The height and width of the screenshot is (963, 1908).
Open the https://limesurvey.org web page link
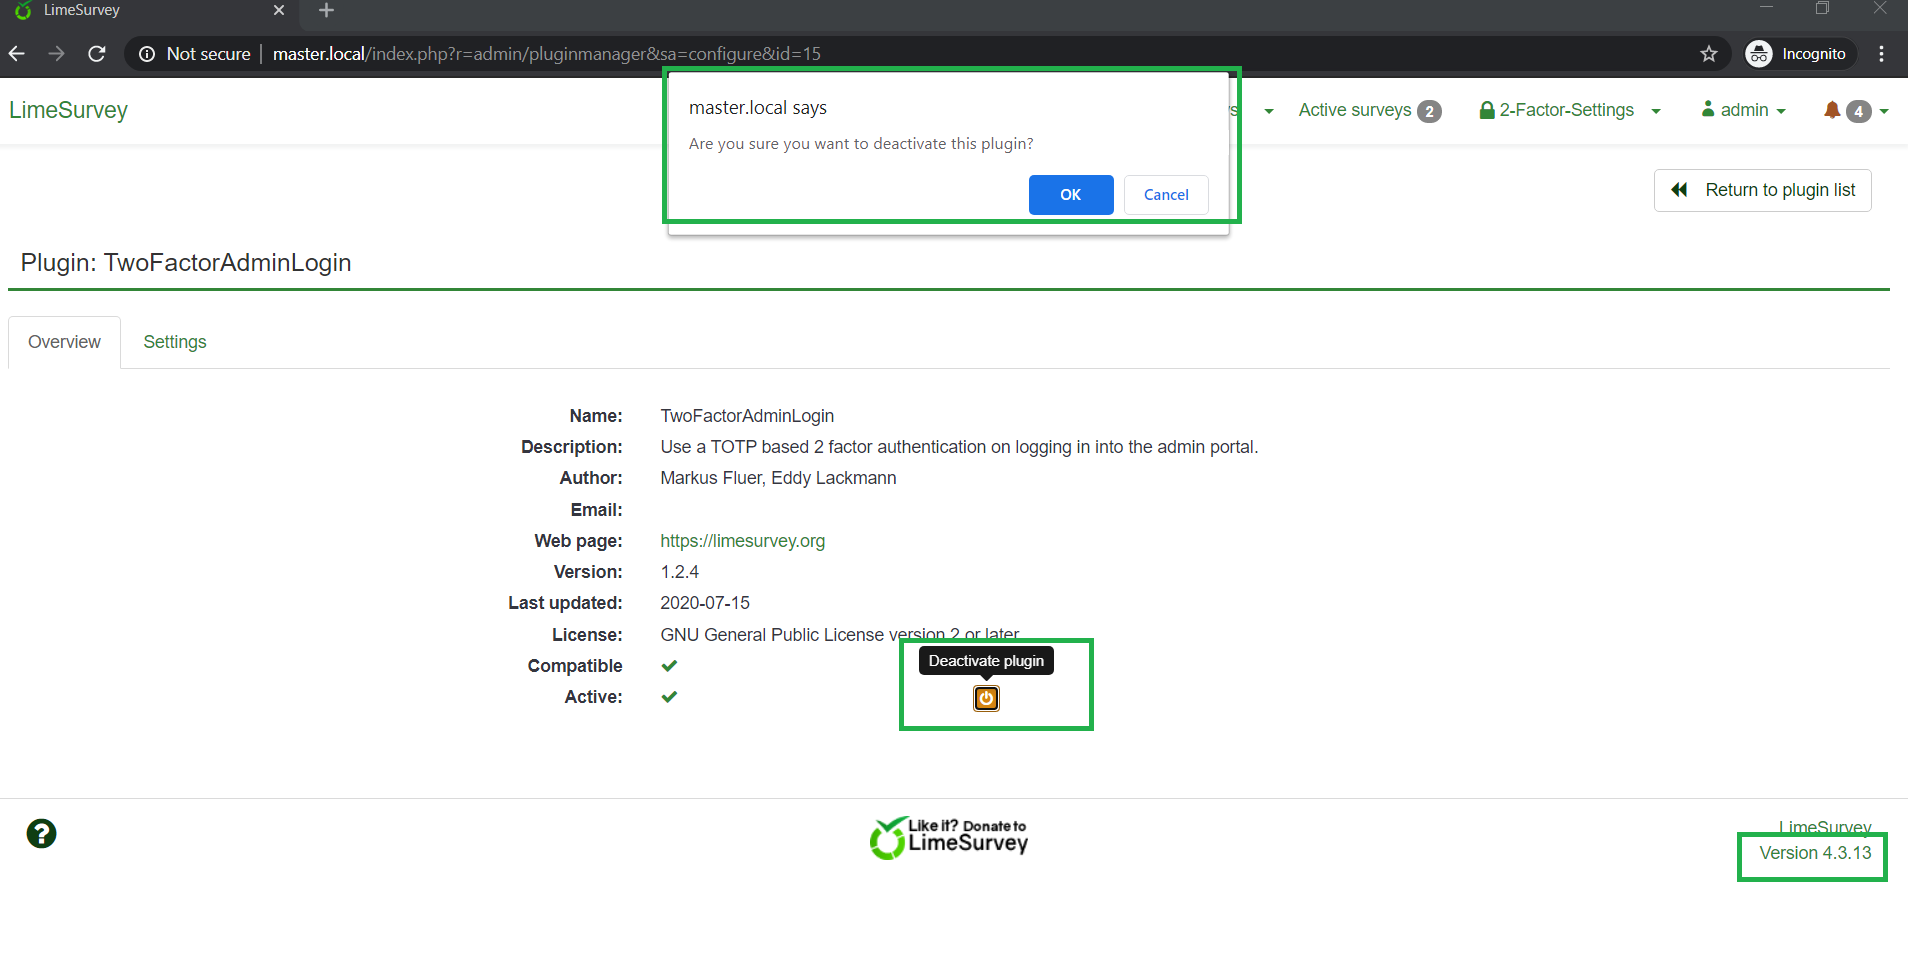coord(743,541)
